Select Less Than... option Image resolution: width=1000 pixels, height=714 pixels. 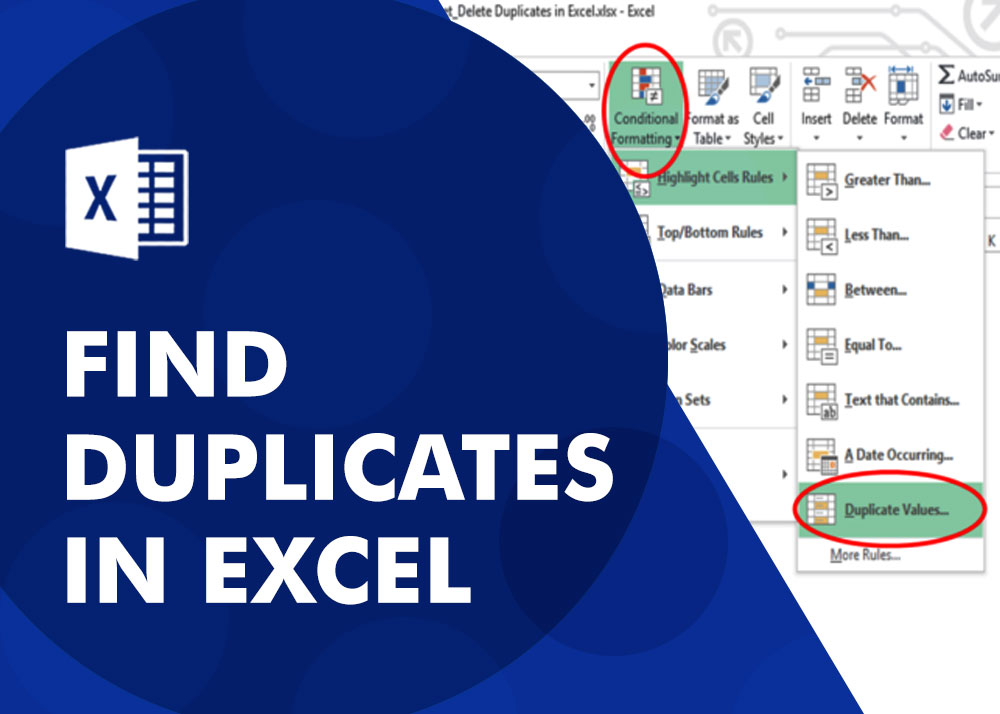tap(890, 236)
